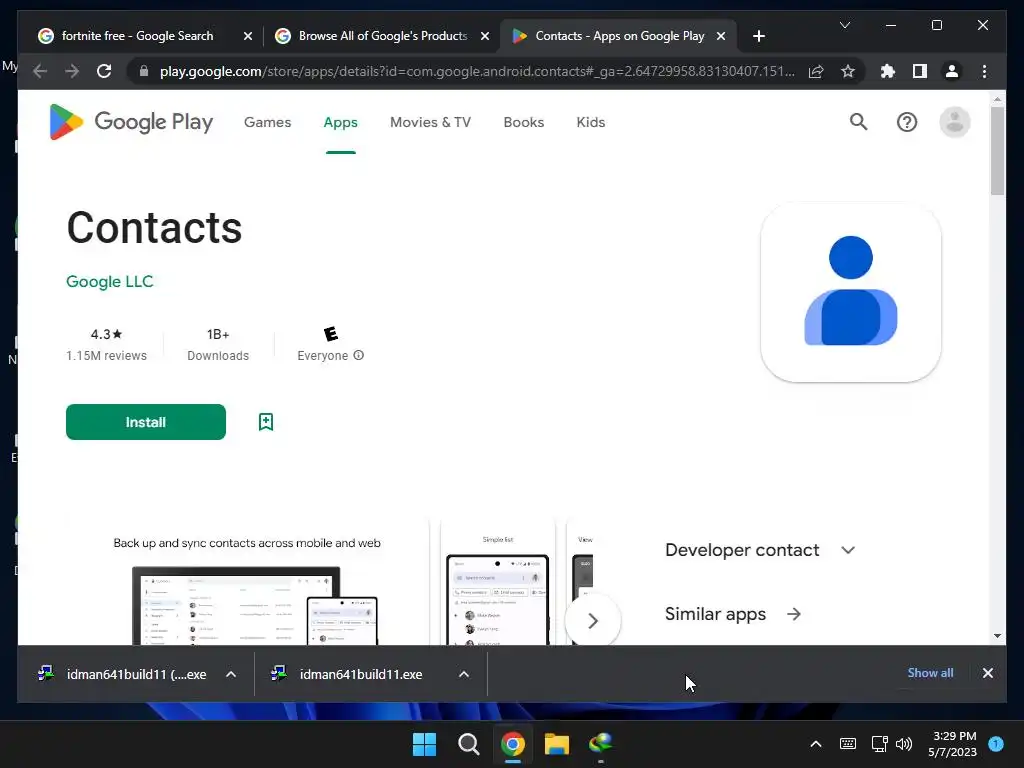Close the downloads bar
The image size is (1024, 768).
click(x=987, y=673)
